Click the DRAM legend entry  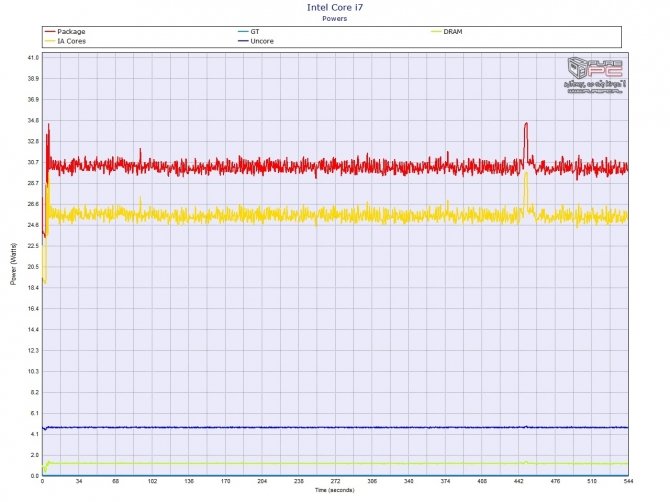447,32
